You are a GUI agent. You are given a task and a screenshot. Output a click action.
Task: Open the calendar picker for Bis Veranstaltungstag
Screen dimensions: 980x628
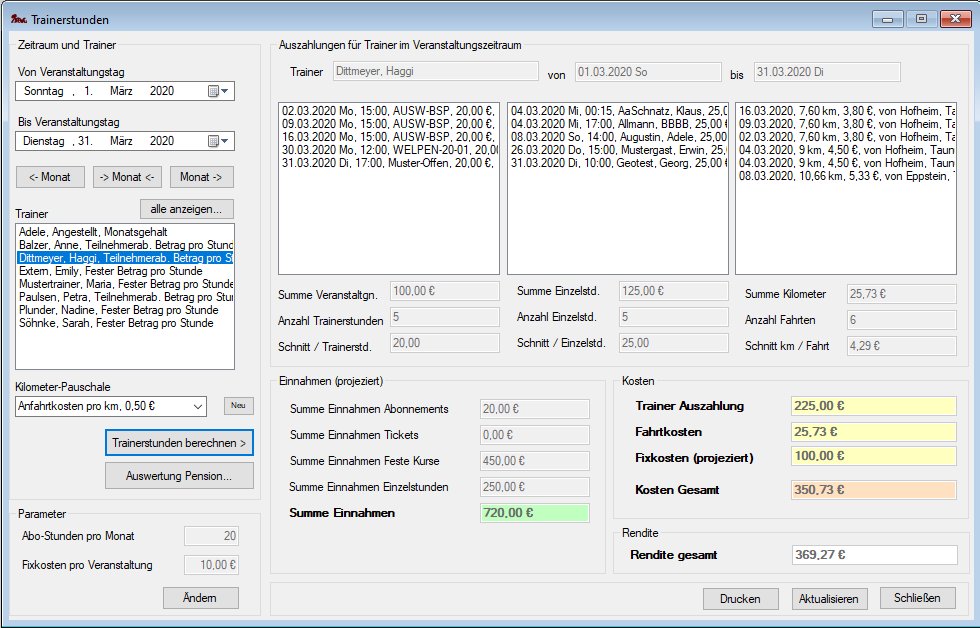tap(218, 141)
